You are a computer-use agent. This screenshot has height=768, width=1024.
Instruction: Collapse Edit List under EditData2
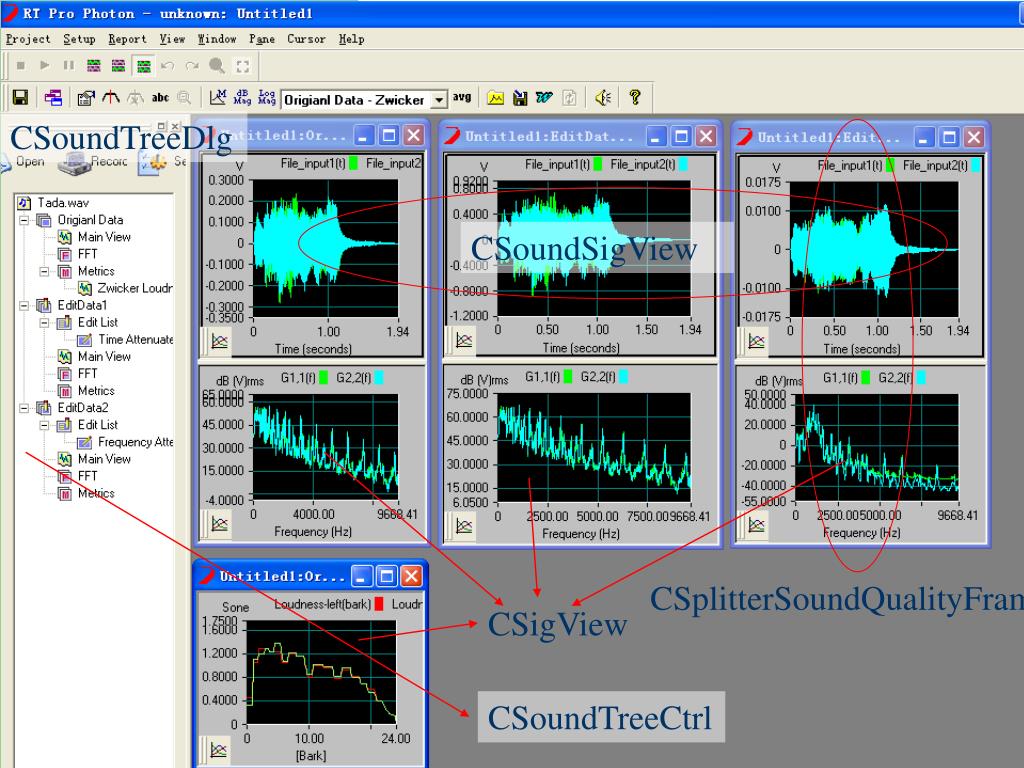pyautogui.click(x=44, y=425)
